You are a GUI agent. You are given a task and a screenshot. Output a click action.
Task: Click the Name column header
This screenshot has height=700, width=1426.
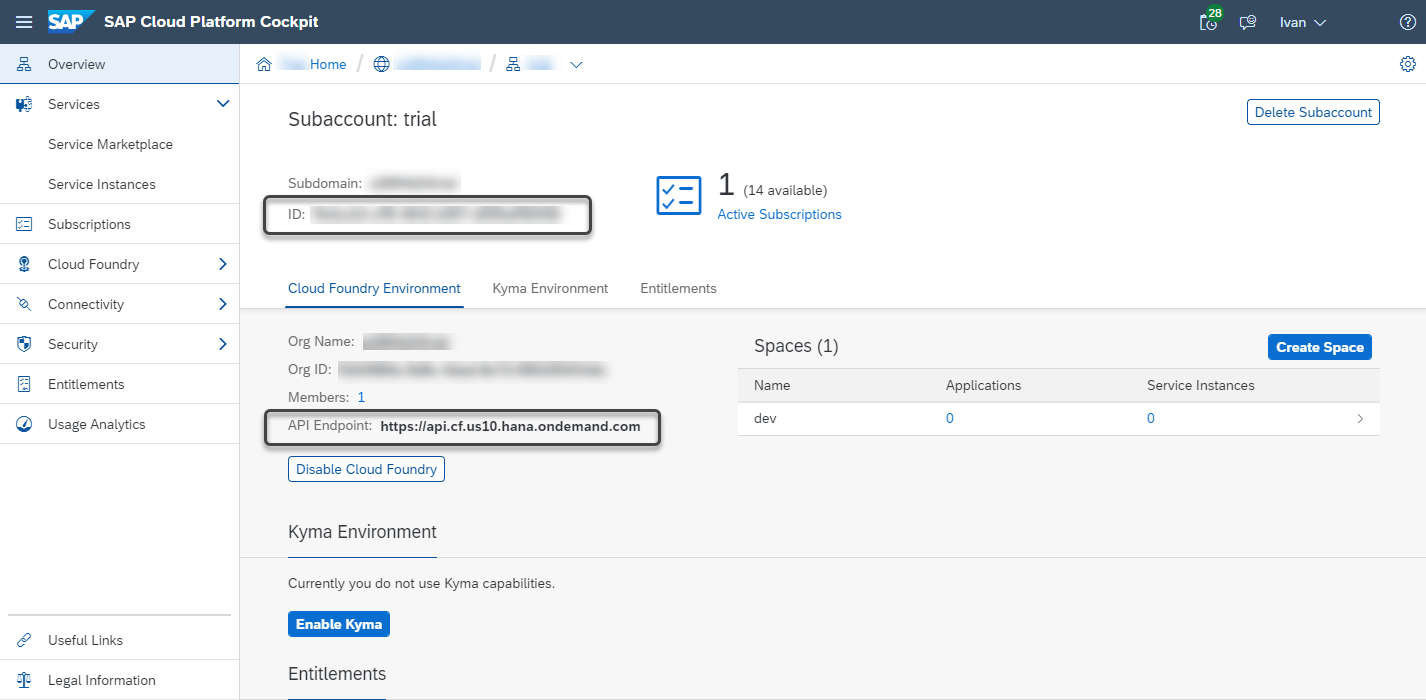(772, 385)
